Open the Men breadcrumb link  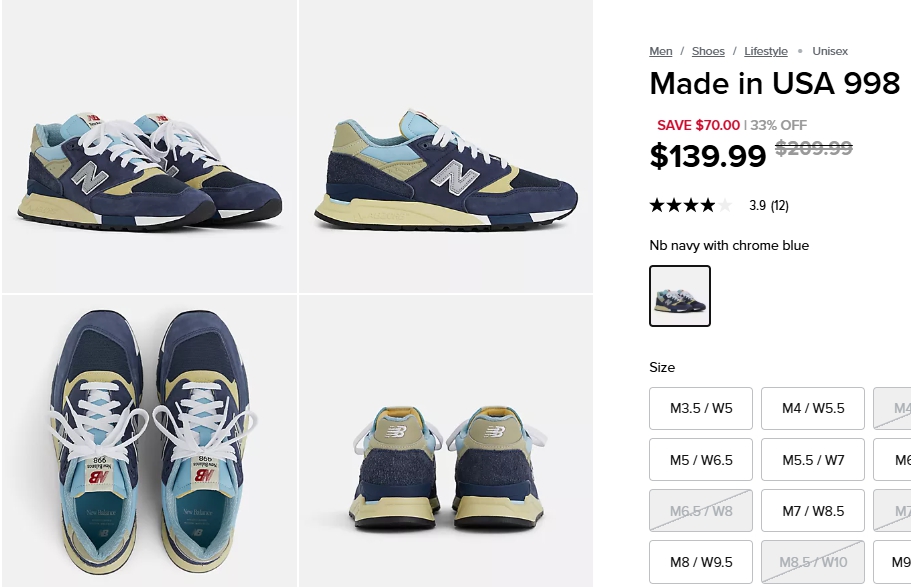pyautogui.click(x=661, y=51)
